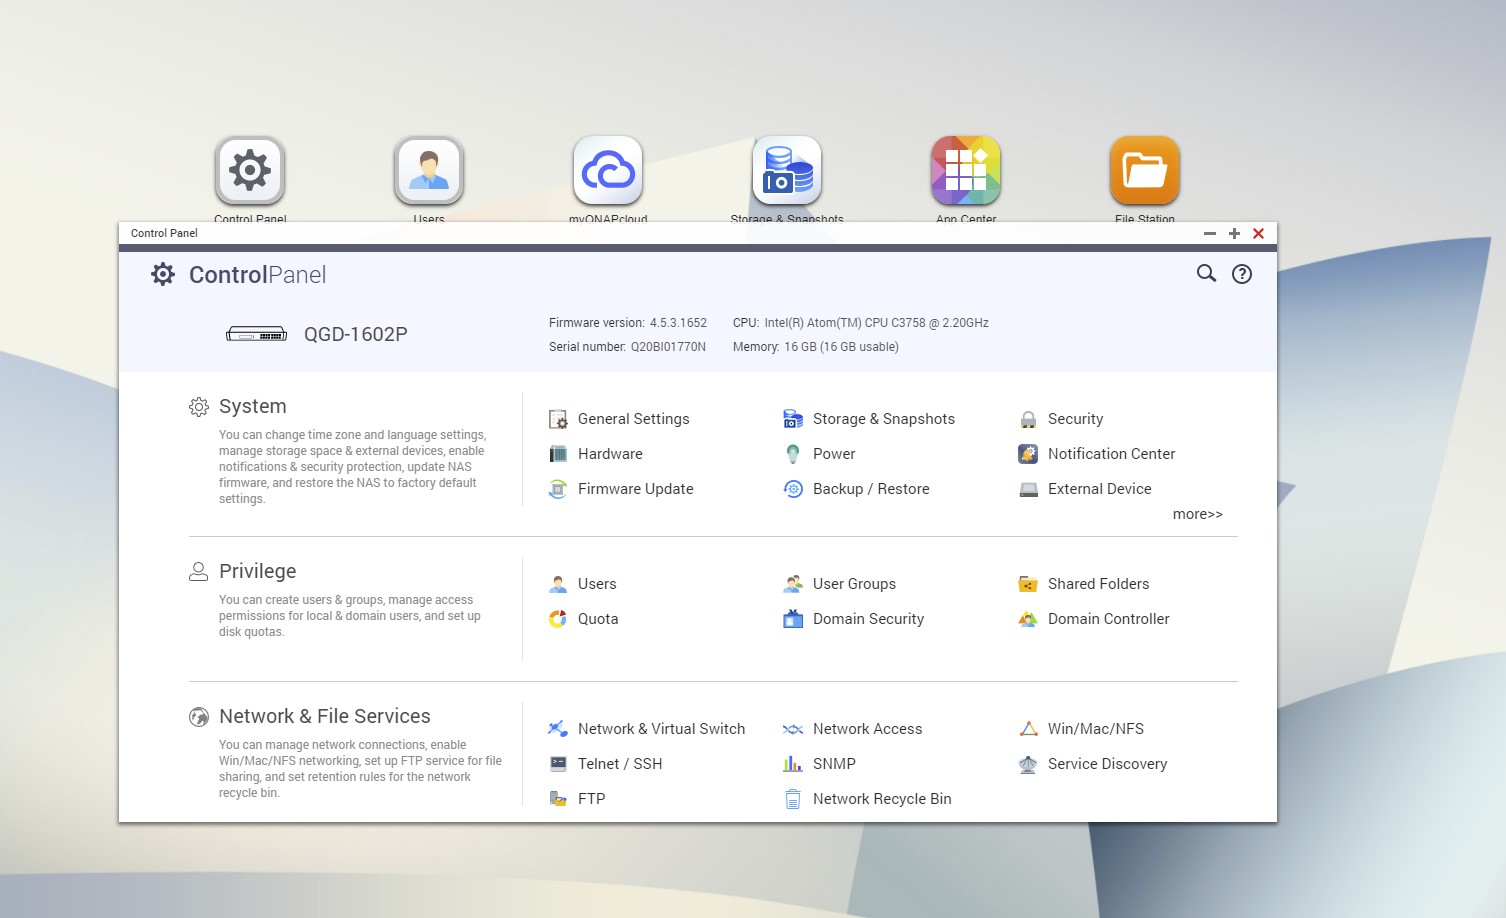1506x918 pixels.
Task: Open Network Recycle Bin settings
Action: [x=881, y=799]
